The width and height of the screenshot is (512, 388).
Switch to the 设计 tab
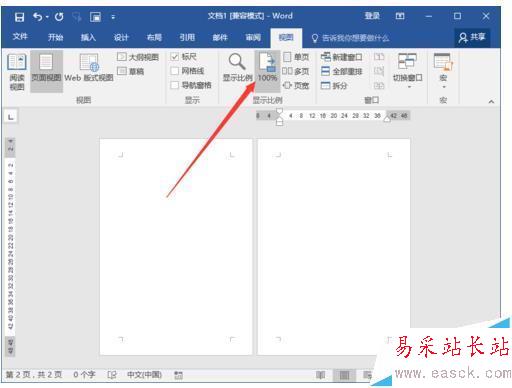coord(121,37)
